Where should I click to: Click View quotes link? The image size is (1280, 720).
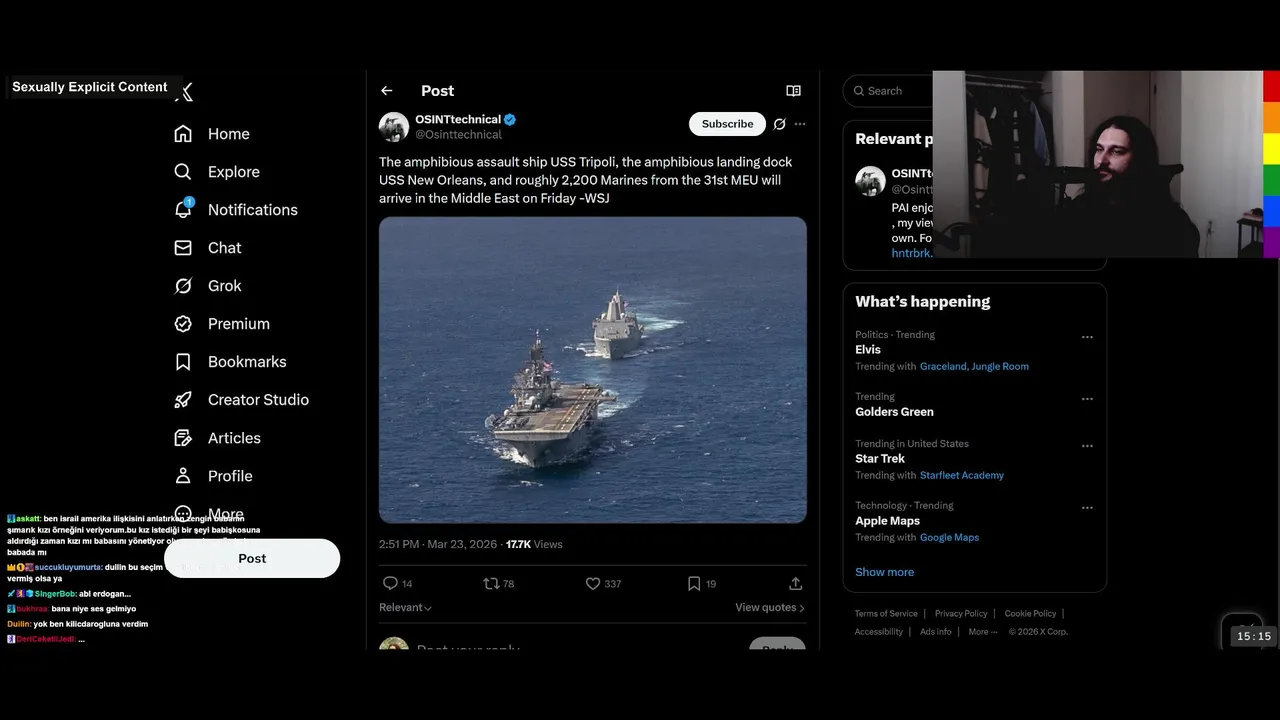click(770, 607)
